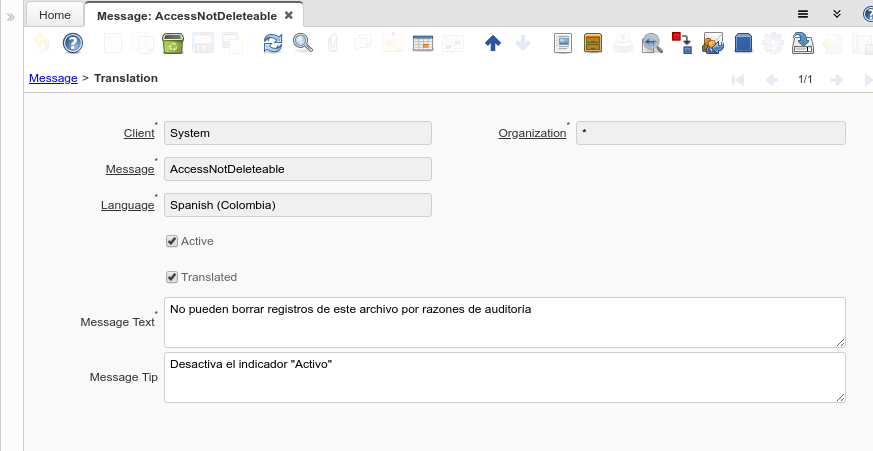Go to the parent record with the up arrow
Viewport: 873px width, 451px height.
point(492,43)
